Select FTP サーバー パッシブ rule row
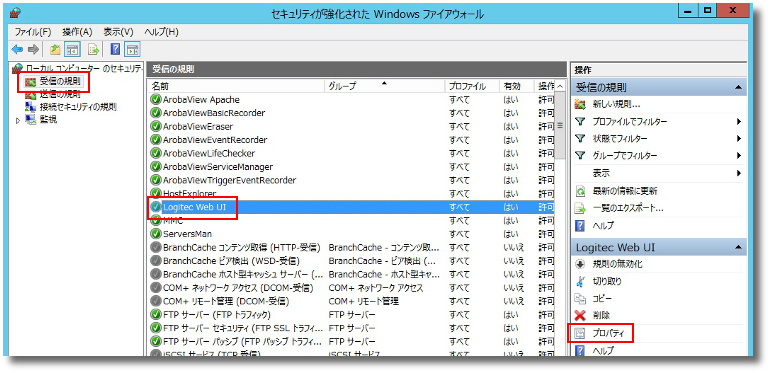The image size is (770, 373). (351, 341)
